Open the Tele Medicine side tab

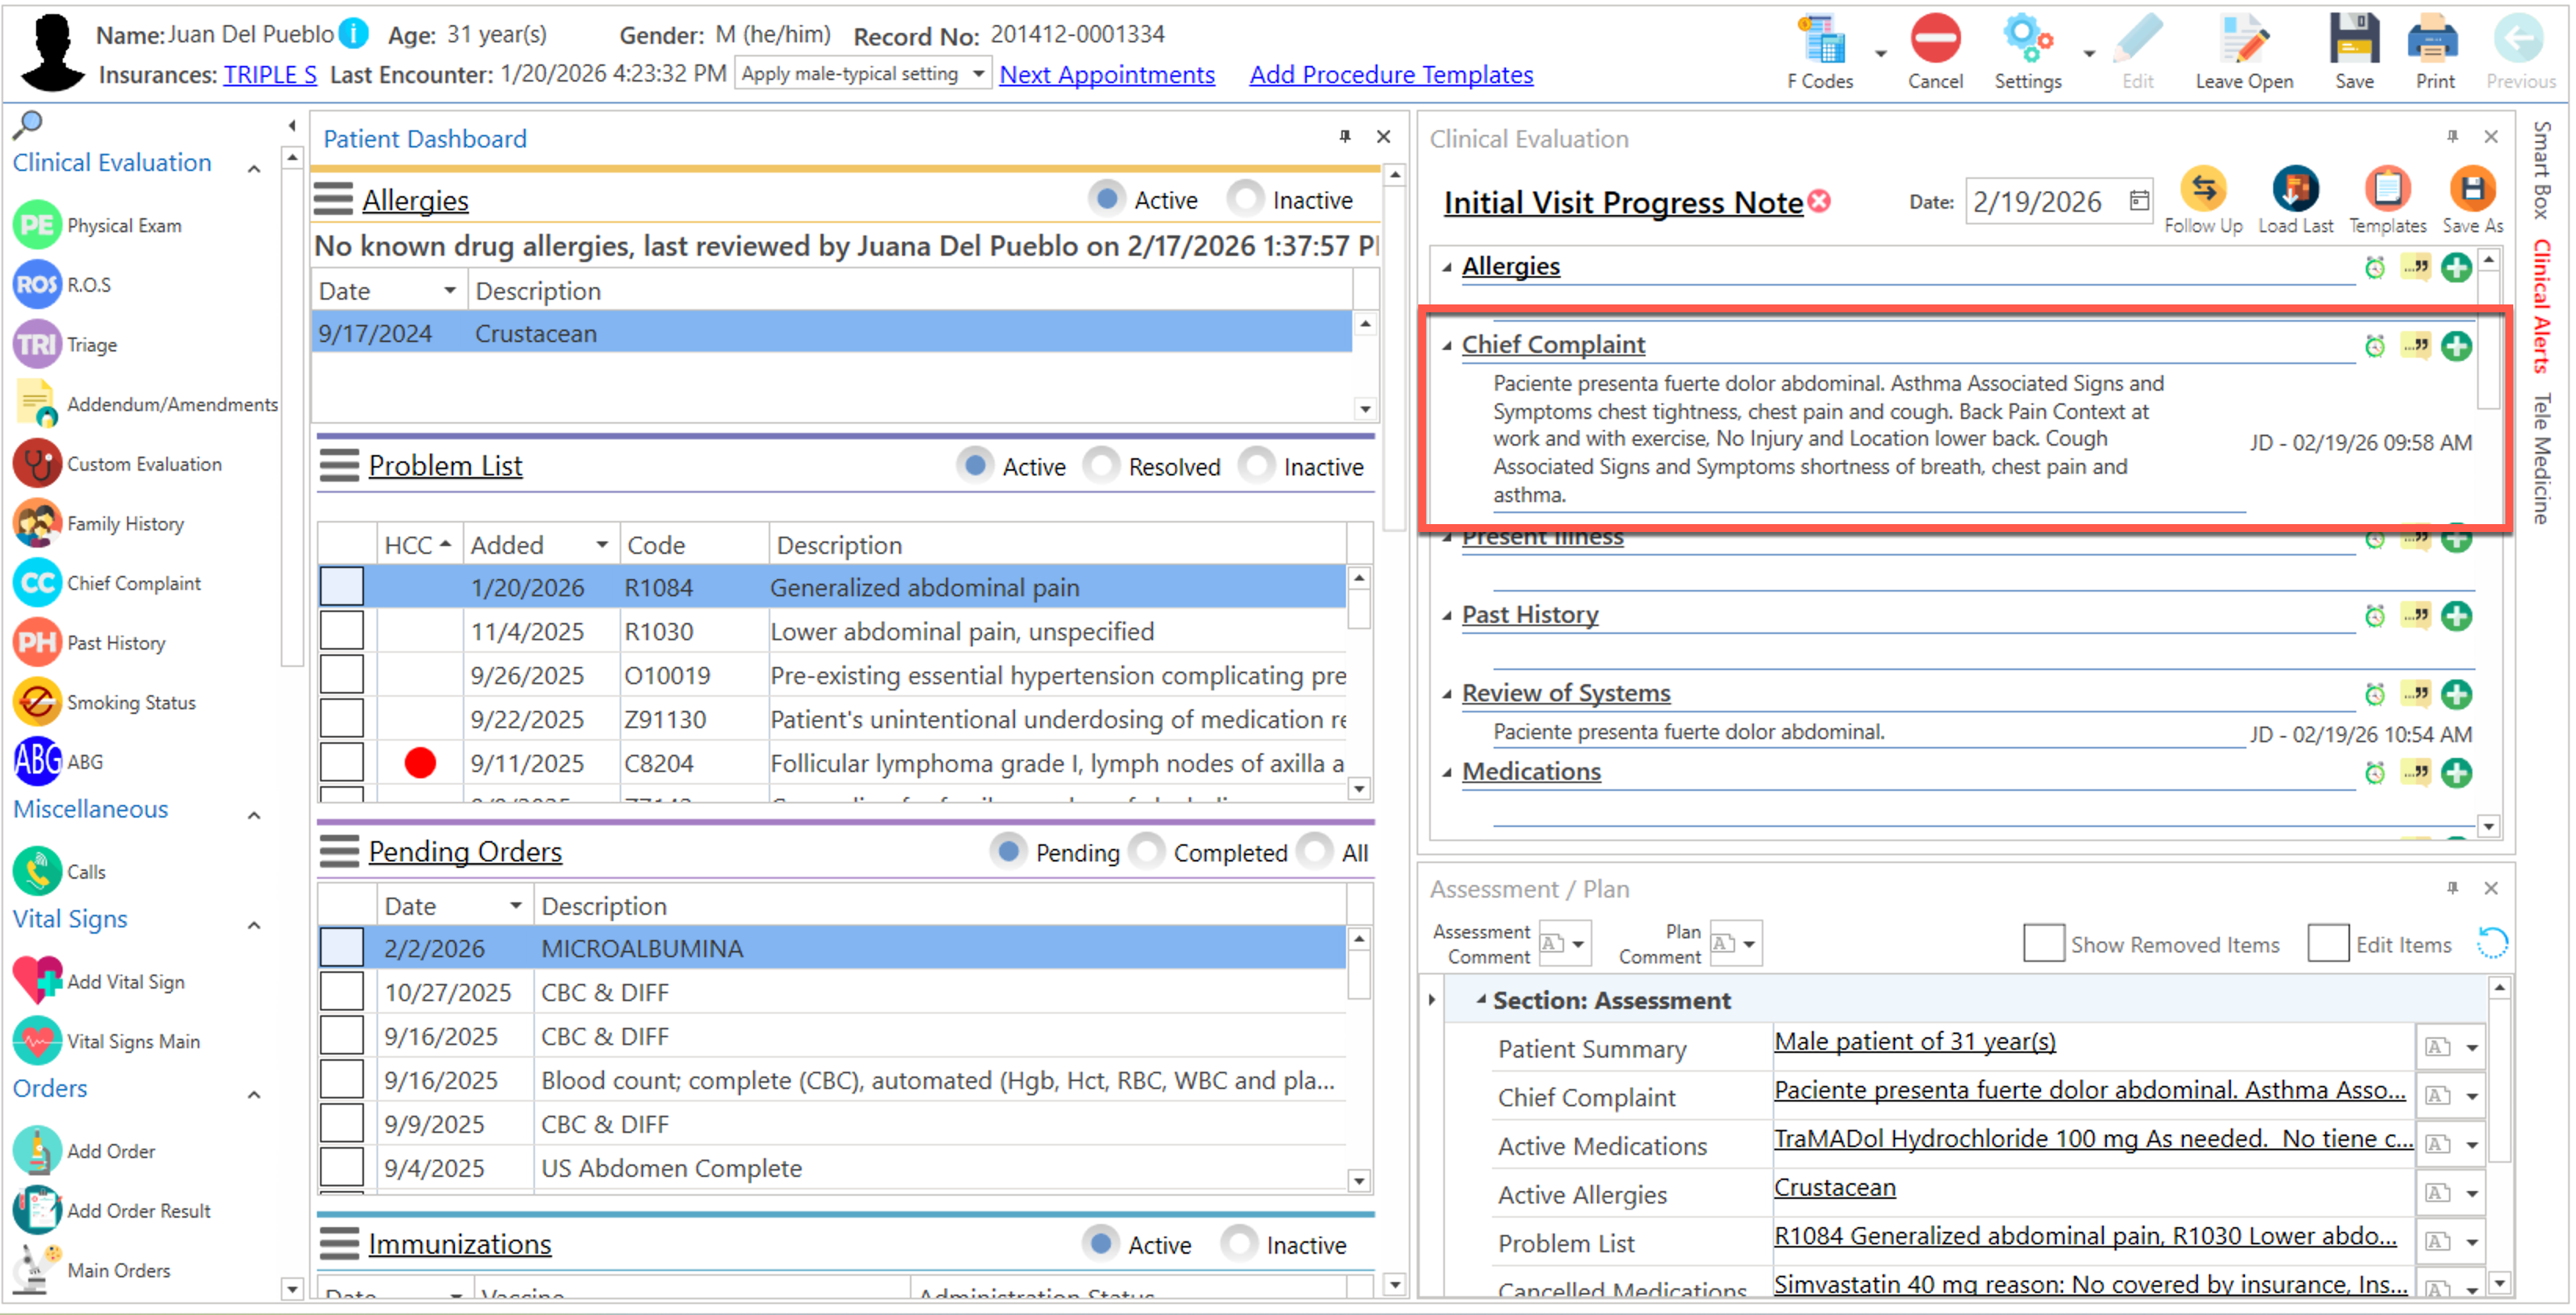[x=2541, y=458]
